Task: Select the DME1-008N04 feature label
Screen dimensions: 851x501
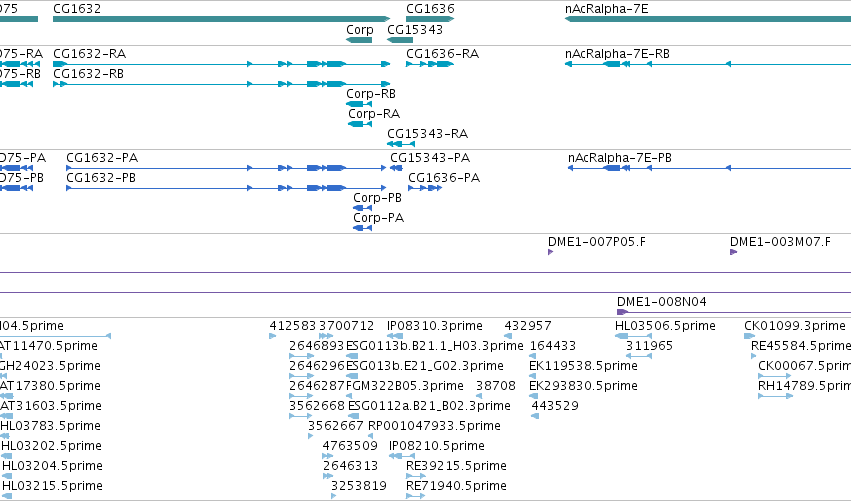Action: [662, 302]
